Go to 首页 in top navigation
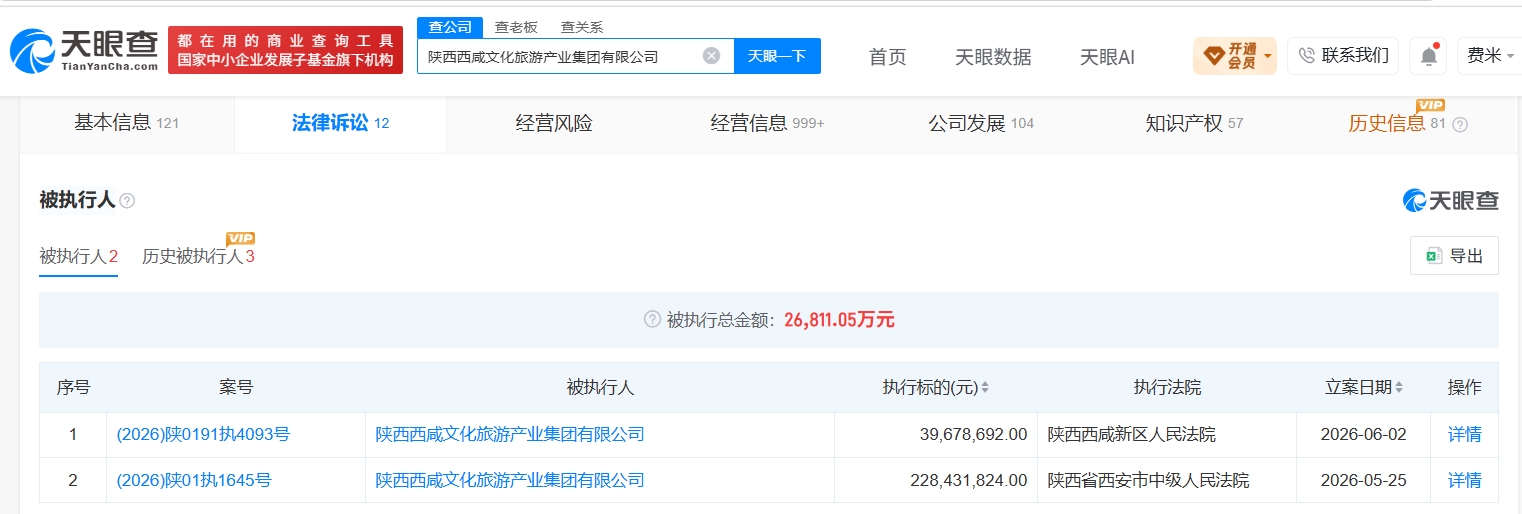Viewport: 1522px width, 514px height. [x=888, y=57]
